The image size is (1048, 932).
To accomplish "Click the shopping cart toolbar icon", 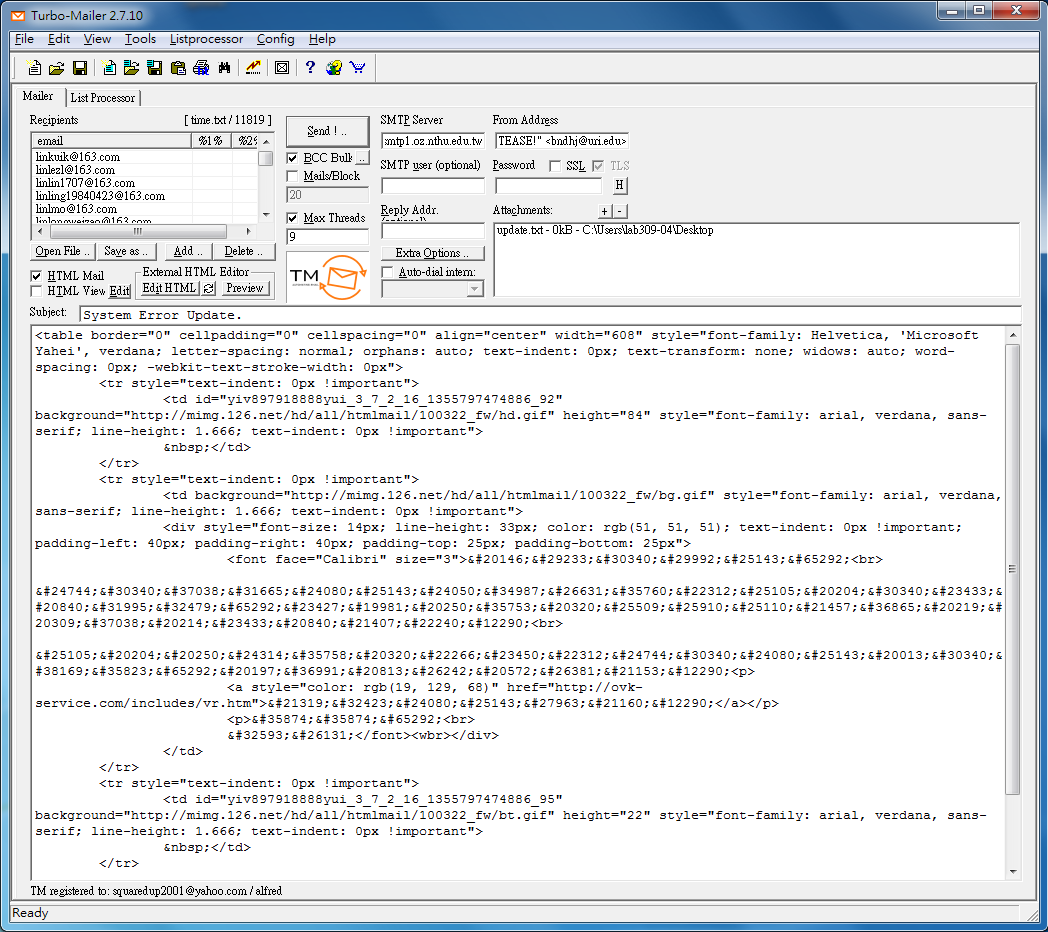I will point(357,68).
